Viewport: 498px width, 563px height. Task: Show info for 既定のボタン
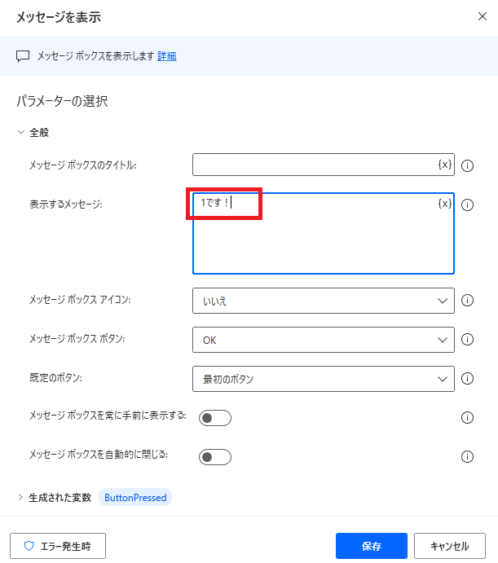[x=467, y=378]
